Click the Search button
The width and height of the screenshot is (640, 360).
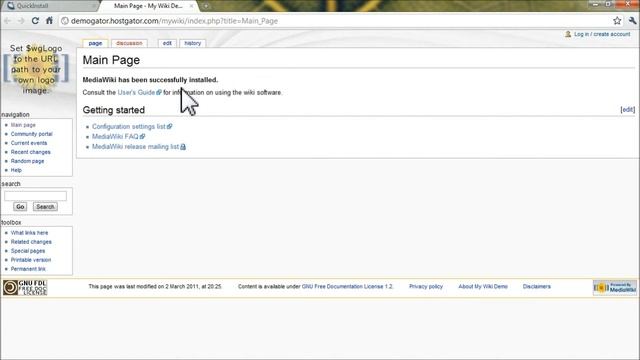tap(45, 207)
